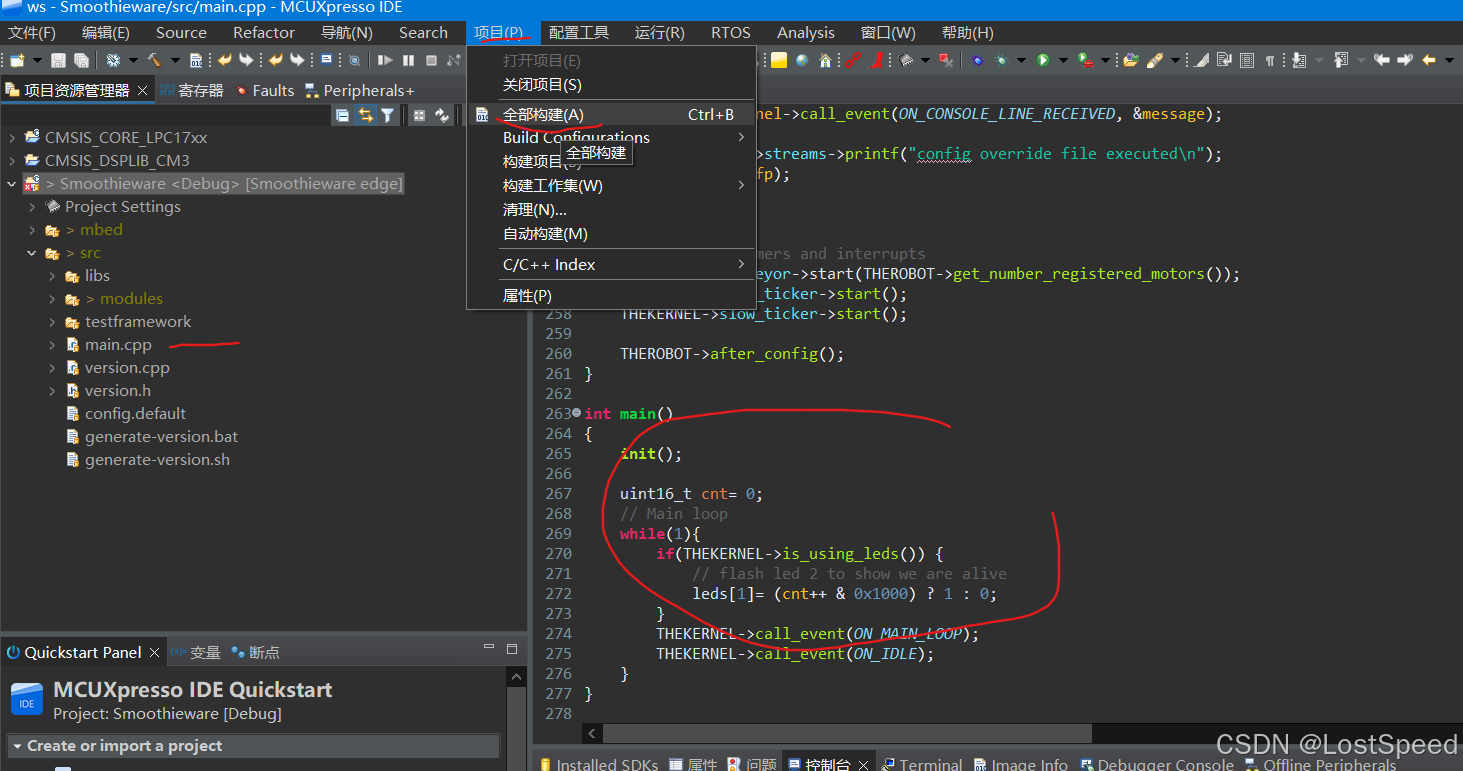Click the hammer Build toolbar icon
1463x771 pixels.
pos(155,61)
